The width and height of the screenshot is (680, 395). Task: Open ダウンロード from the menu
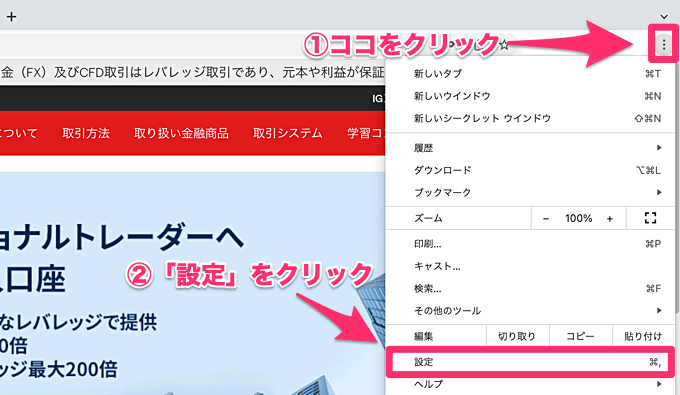pyautogui.click(x=530, y=170)
